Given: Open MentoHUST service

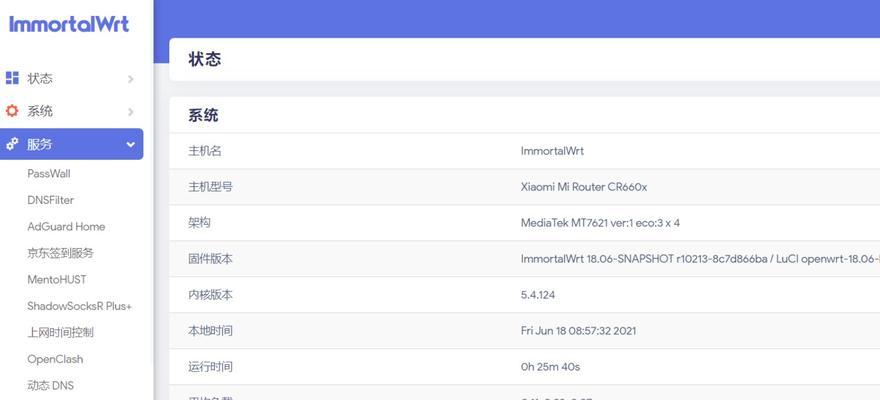Looking at the screenshot, I should [x=57, y=279].
